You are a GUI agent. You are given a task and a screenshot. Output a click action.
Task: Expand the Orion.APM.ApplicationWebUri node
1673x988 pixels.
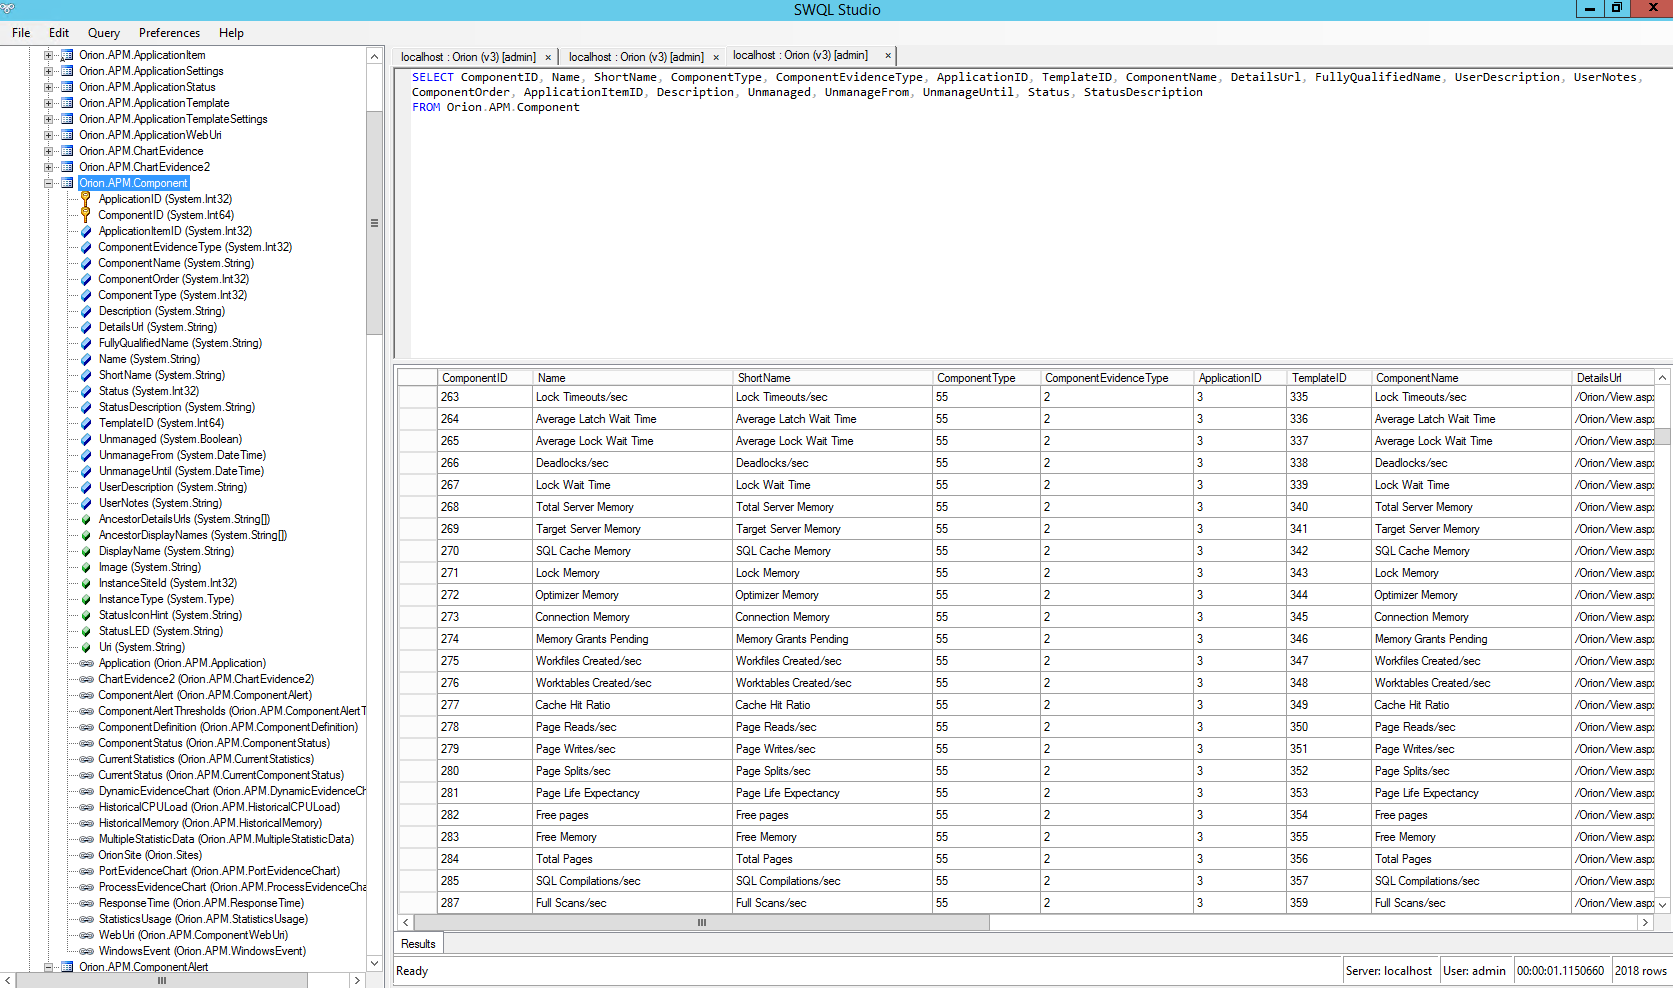coord(48,135)
